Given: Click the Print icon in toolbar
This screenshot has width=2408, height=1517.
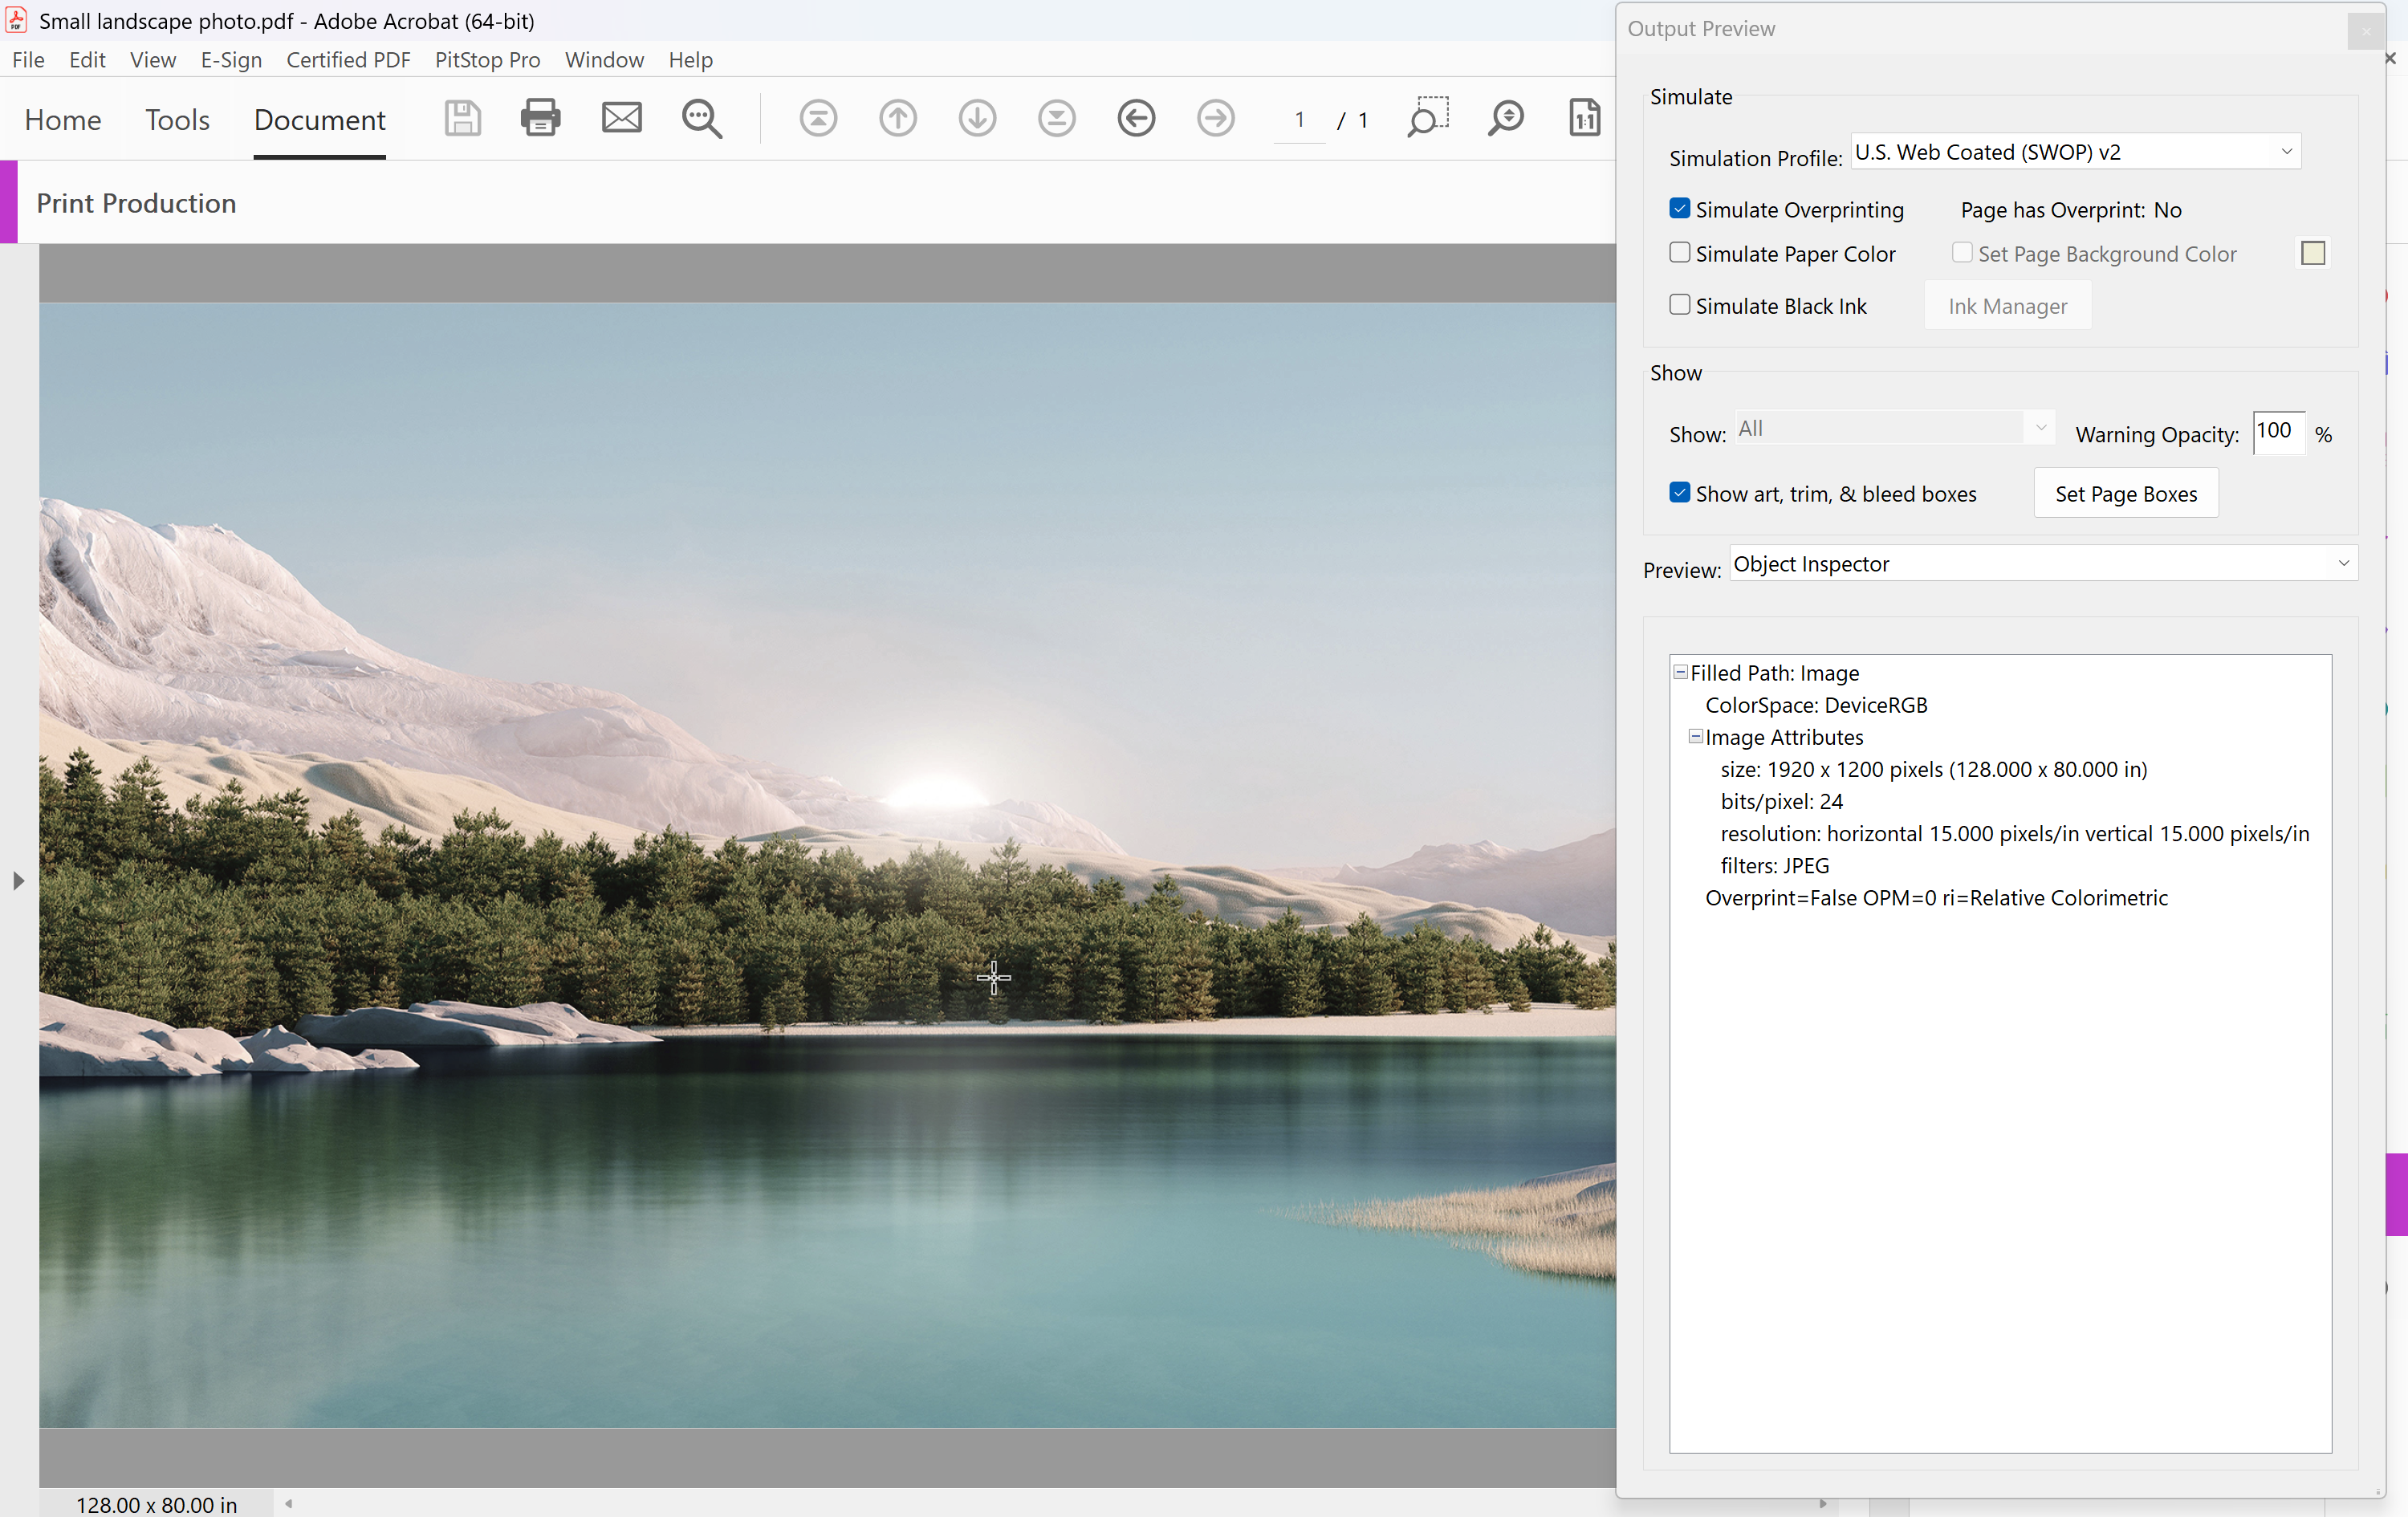Looking at the screenshot, I should (x=540, y=118).
